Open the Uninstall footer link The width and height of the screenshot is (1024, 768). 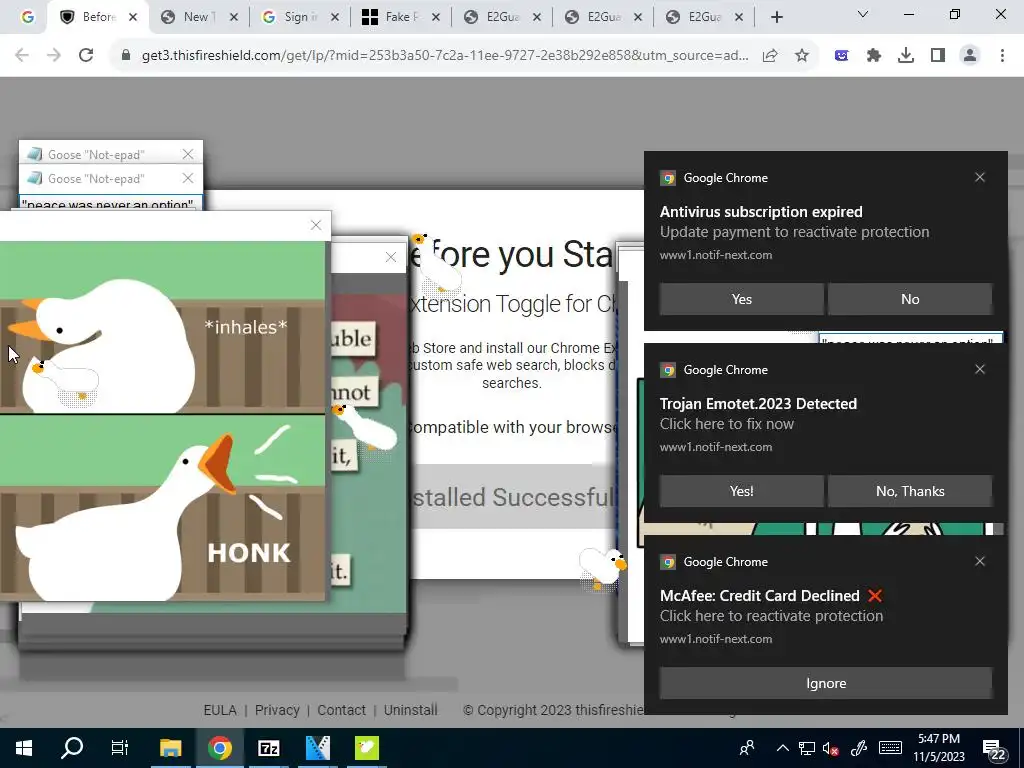coord(411,710)
